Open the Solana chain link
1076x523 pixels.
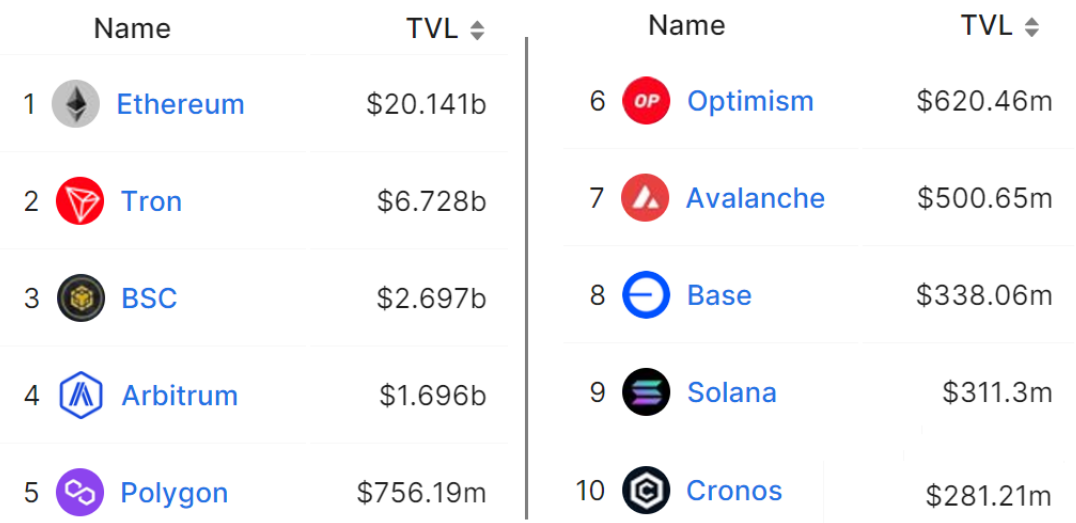(731, 392)
